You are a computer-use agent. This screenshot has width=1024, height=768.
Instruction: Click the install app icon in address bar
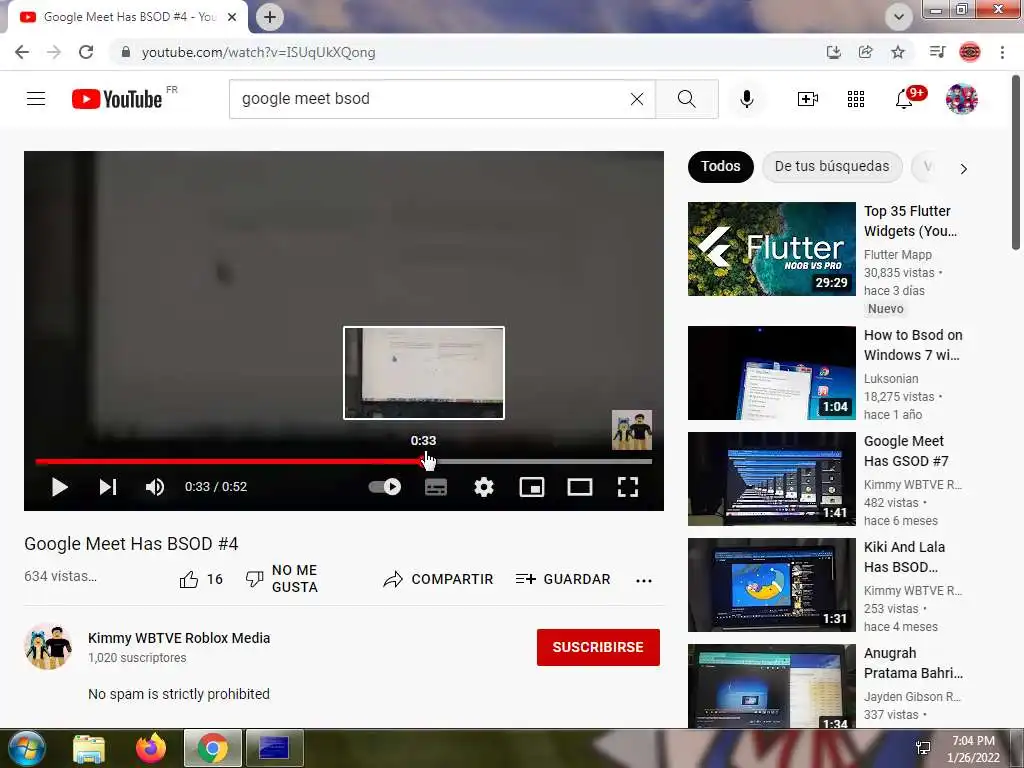pos(833,52)
